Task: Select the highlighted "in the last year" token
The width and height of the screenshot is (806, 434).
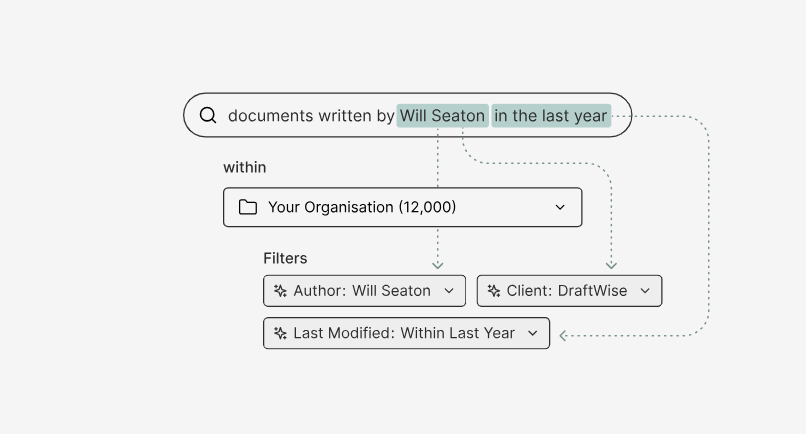Action: pos(550,116)
